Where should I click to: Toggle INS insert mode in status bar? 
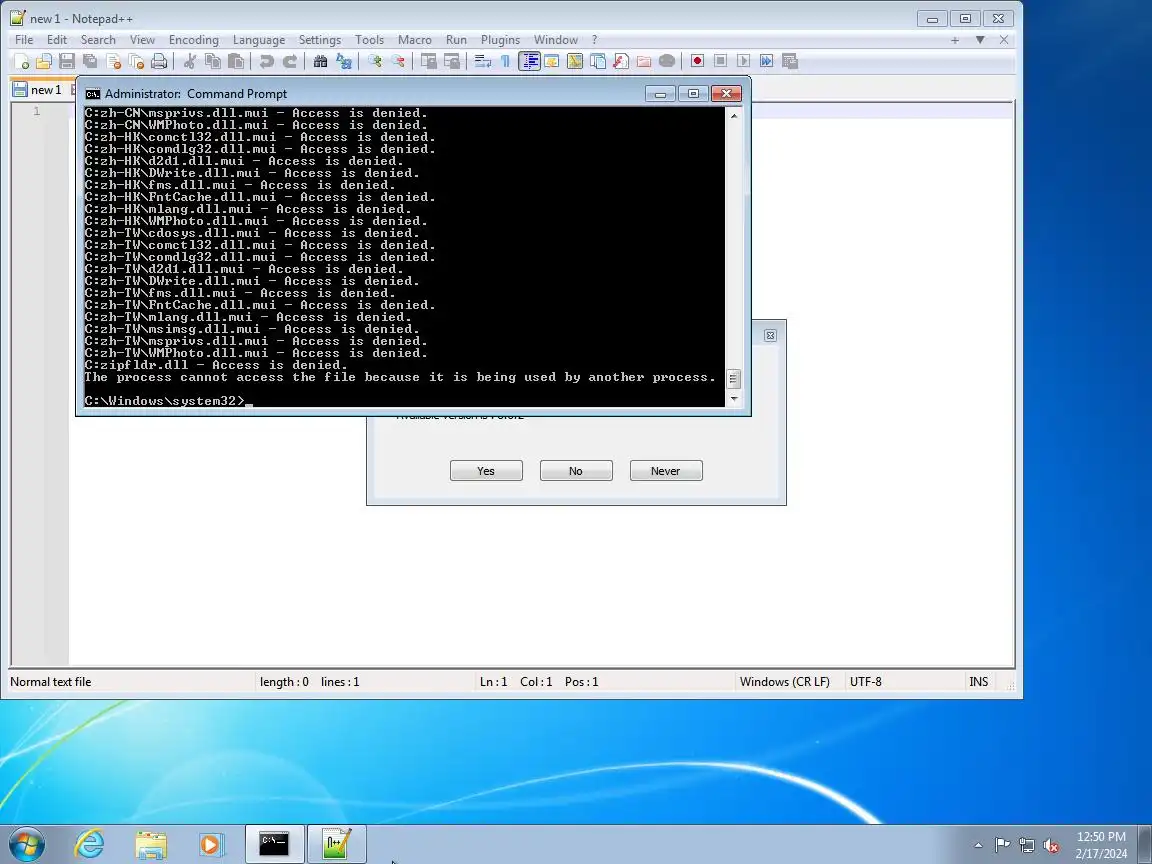pos(979,682)
